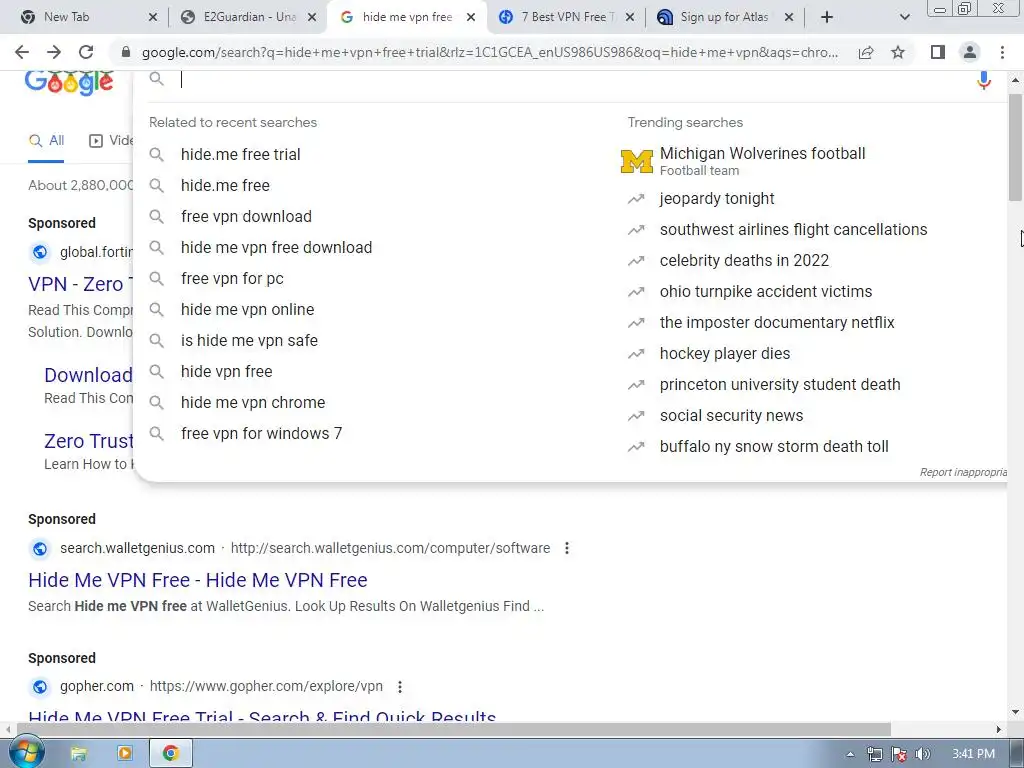Viewport: 1024px width, 768px height.
Task: Open Action Center flag in tray
Action: coord(899,754)
